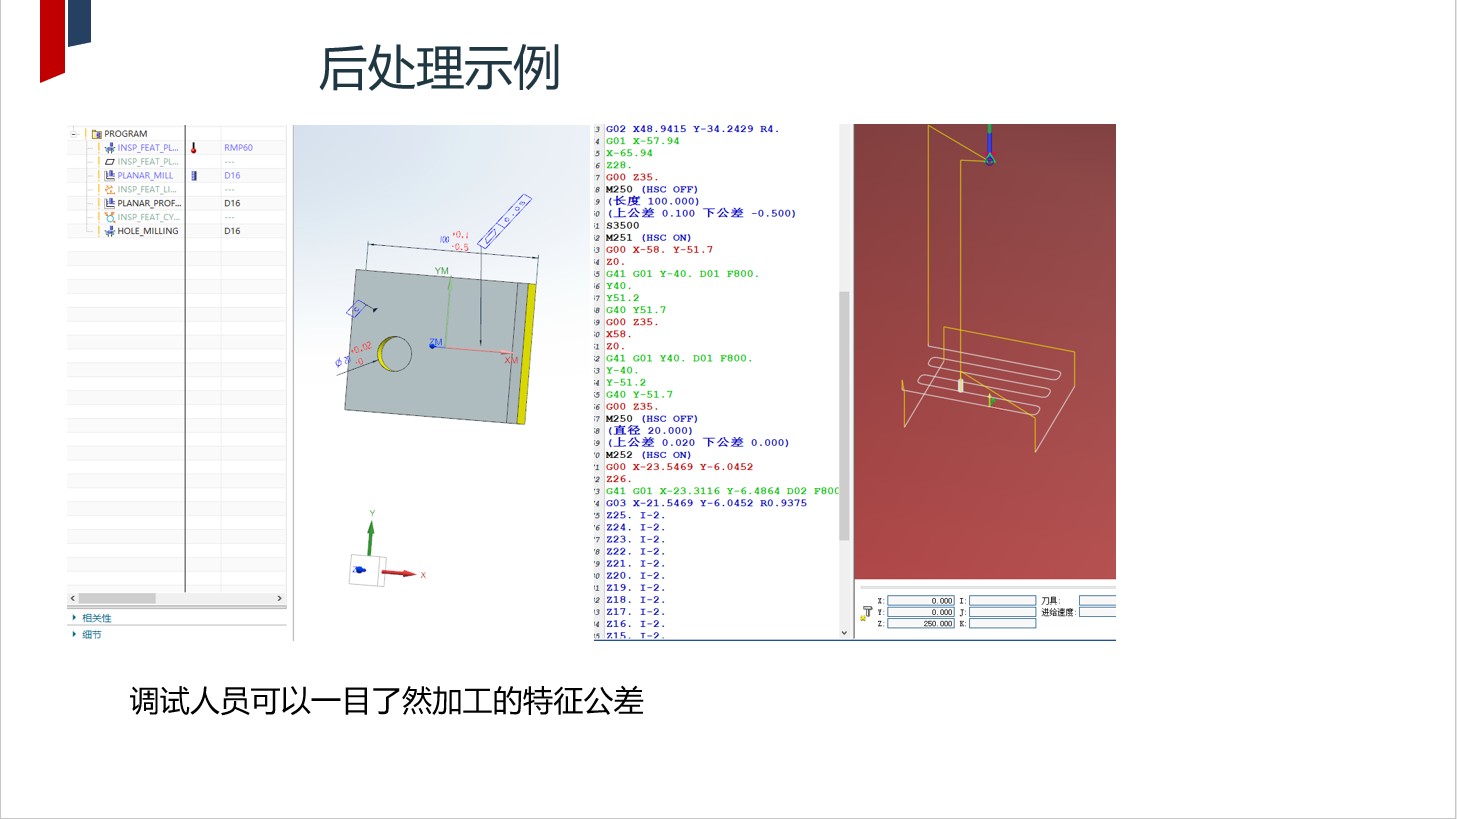The width and height of the screenshot is (1457, 819).
Task: Expand the 细节 section
Action: 74,634
